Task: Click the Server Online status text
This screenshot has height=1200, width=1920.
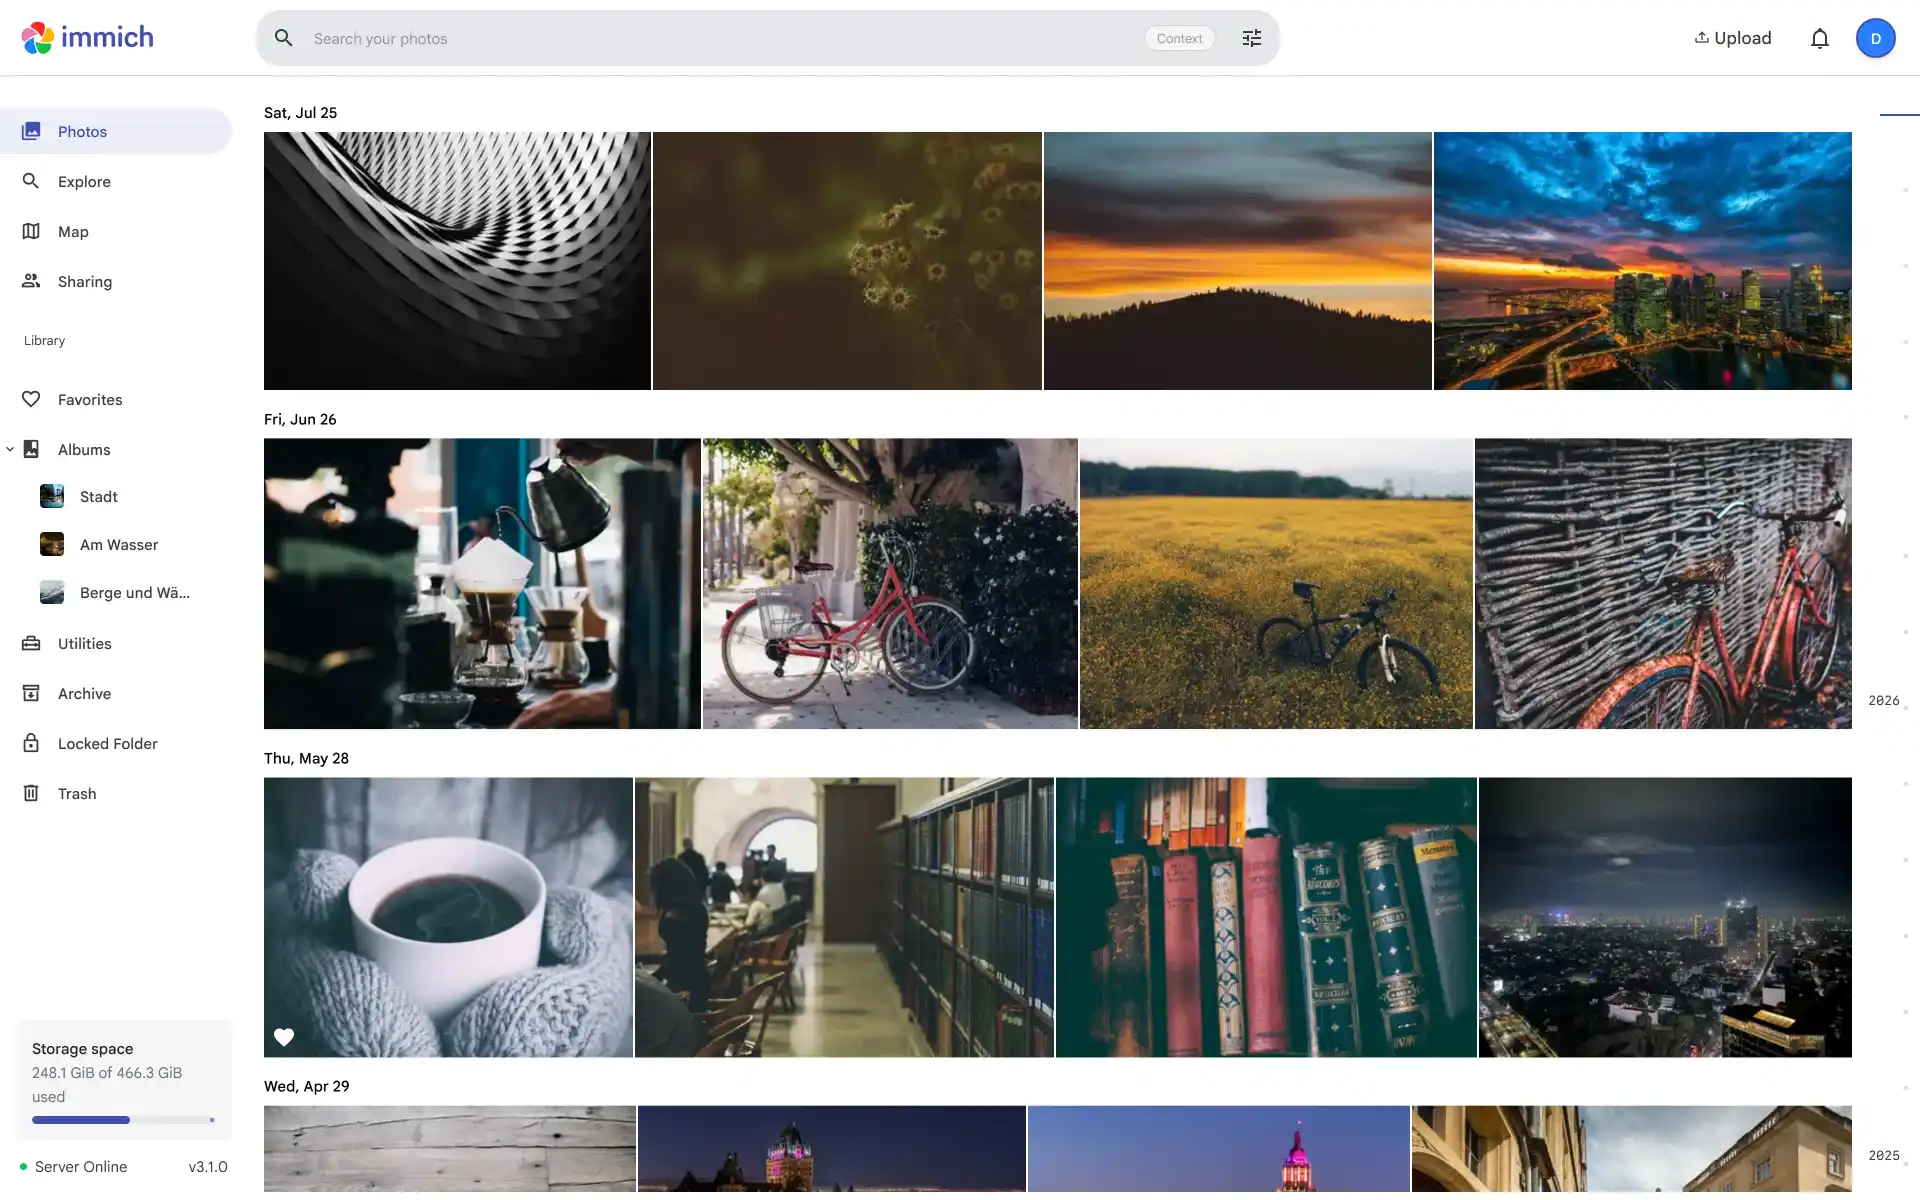Action: (81, 1166)
